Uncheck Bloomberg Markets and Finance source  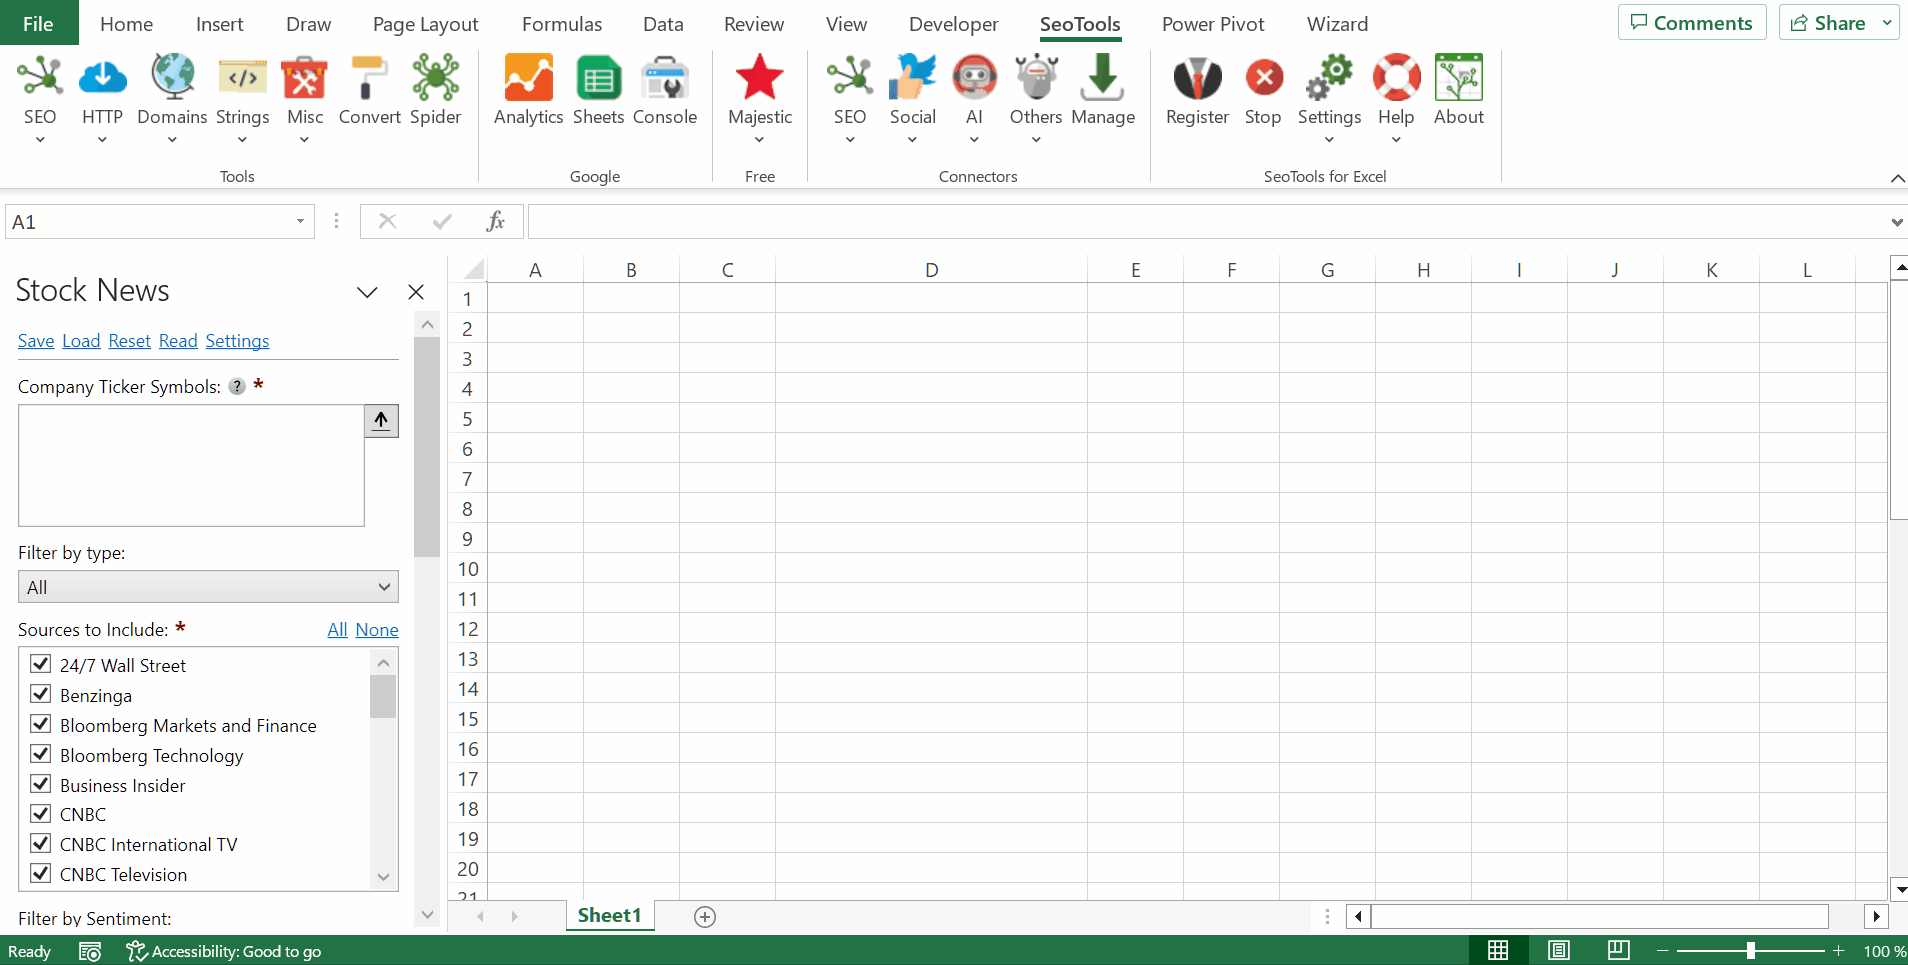click(x=41, y=724)
